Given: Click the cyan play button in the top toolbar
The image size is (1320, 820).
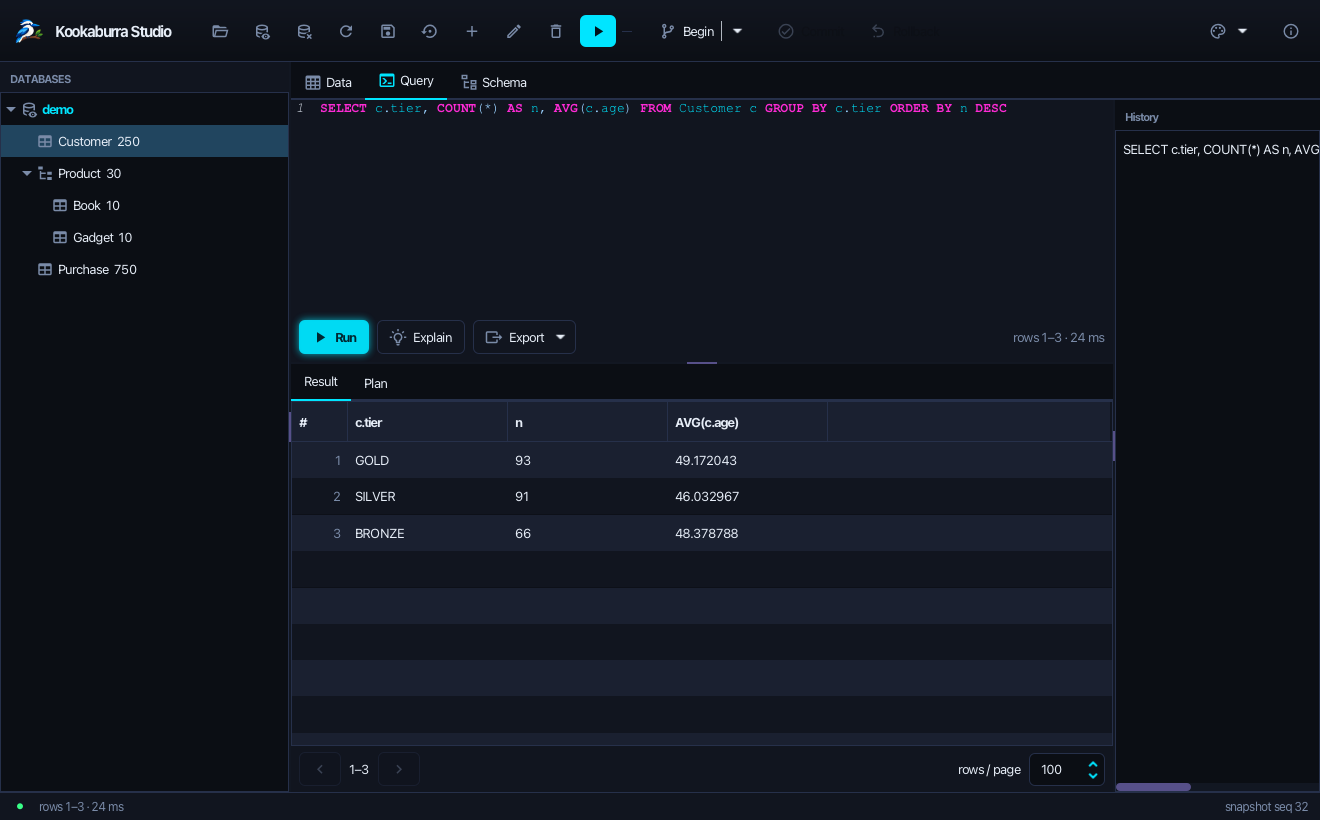Looking at the screenshot, I should (598, 31).
